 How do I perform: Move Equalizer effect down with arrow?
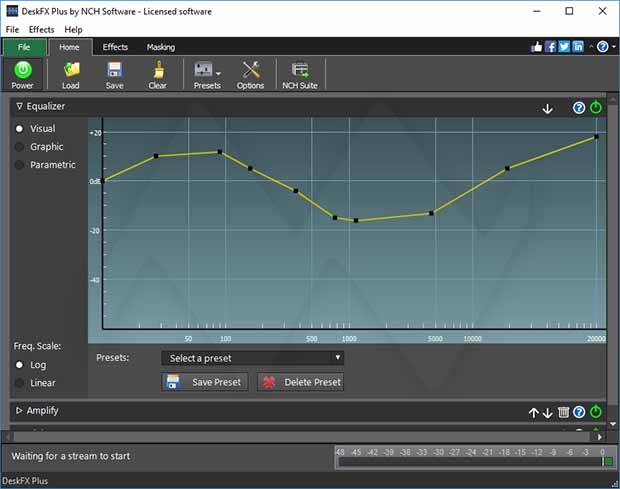click(x=548, y=108)
